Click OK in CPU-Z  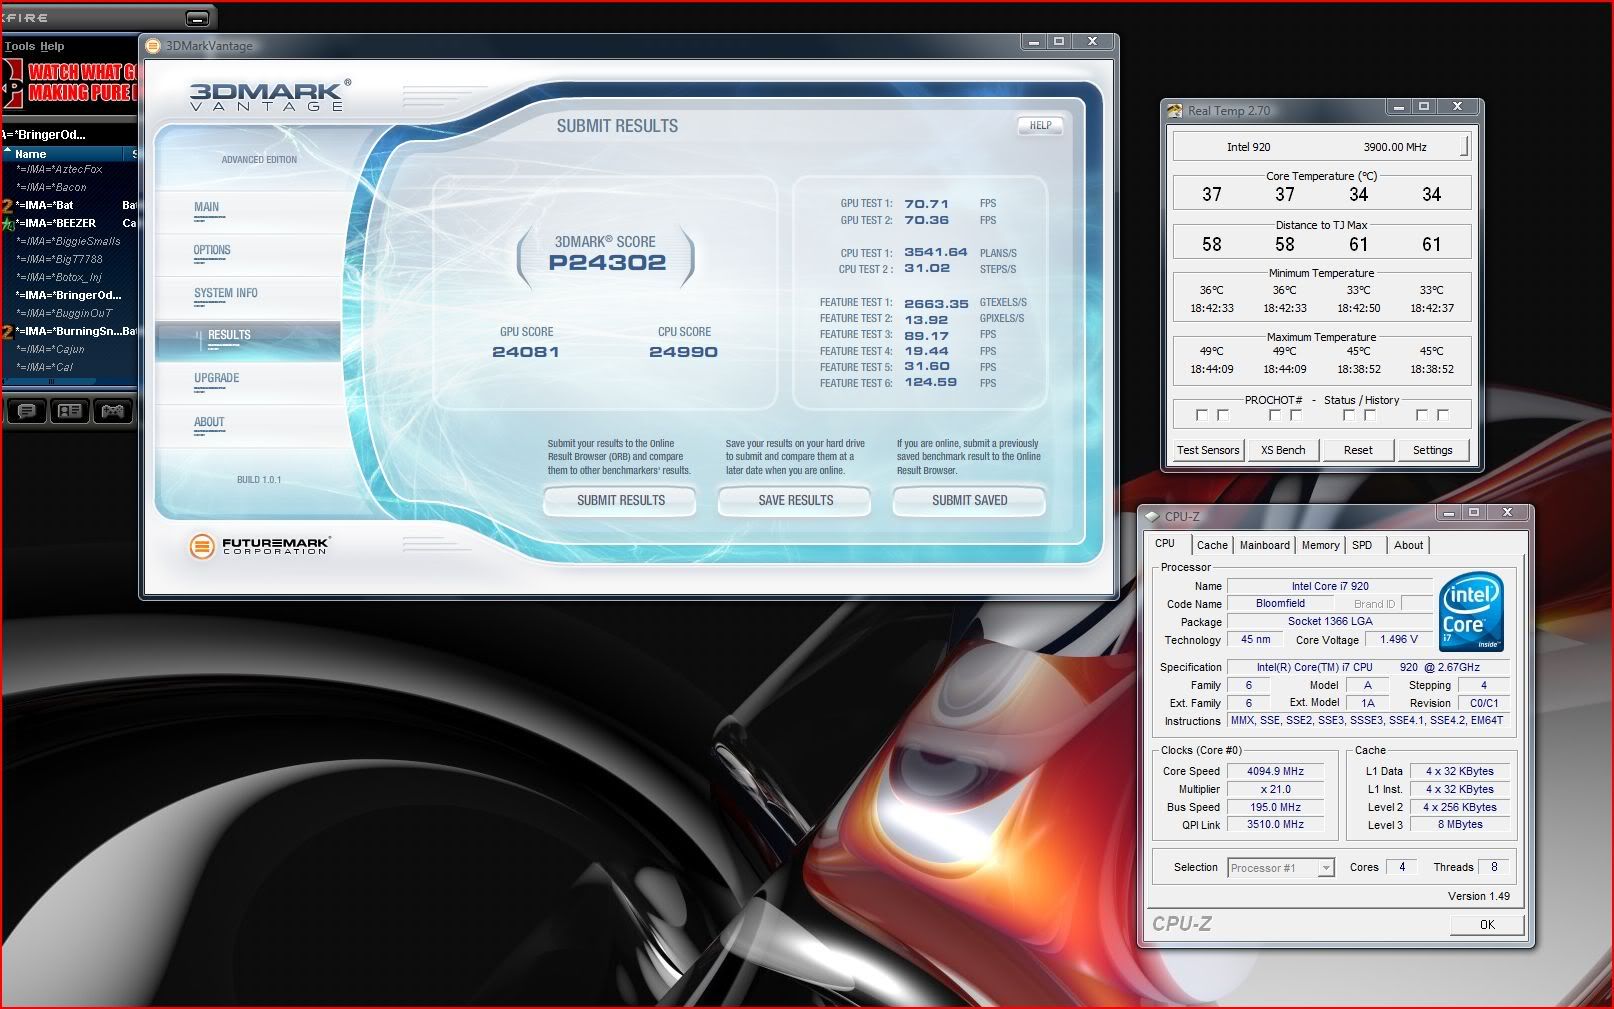1487,924
